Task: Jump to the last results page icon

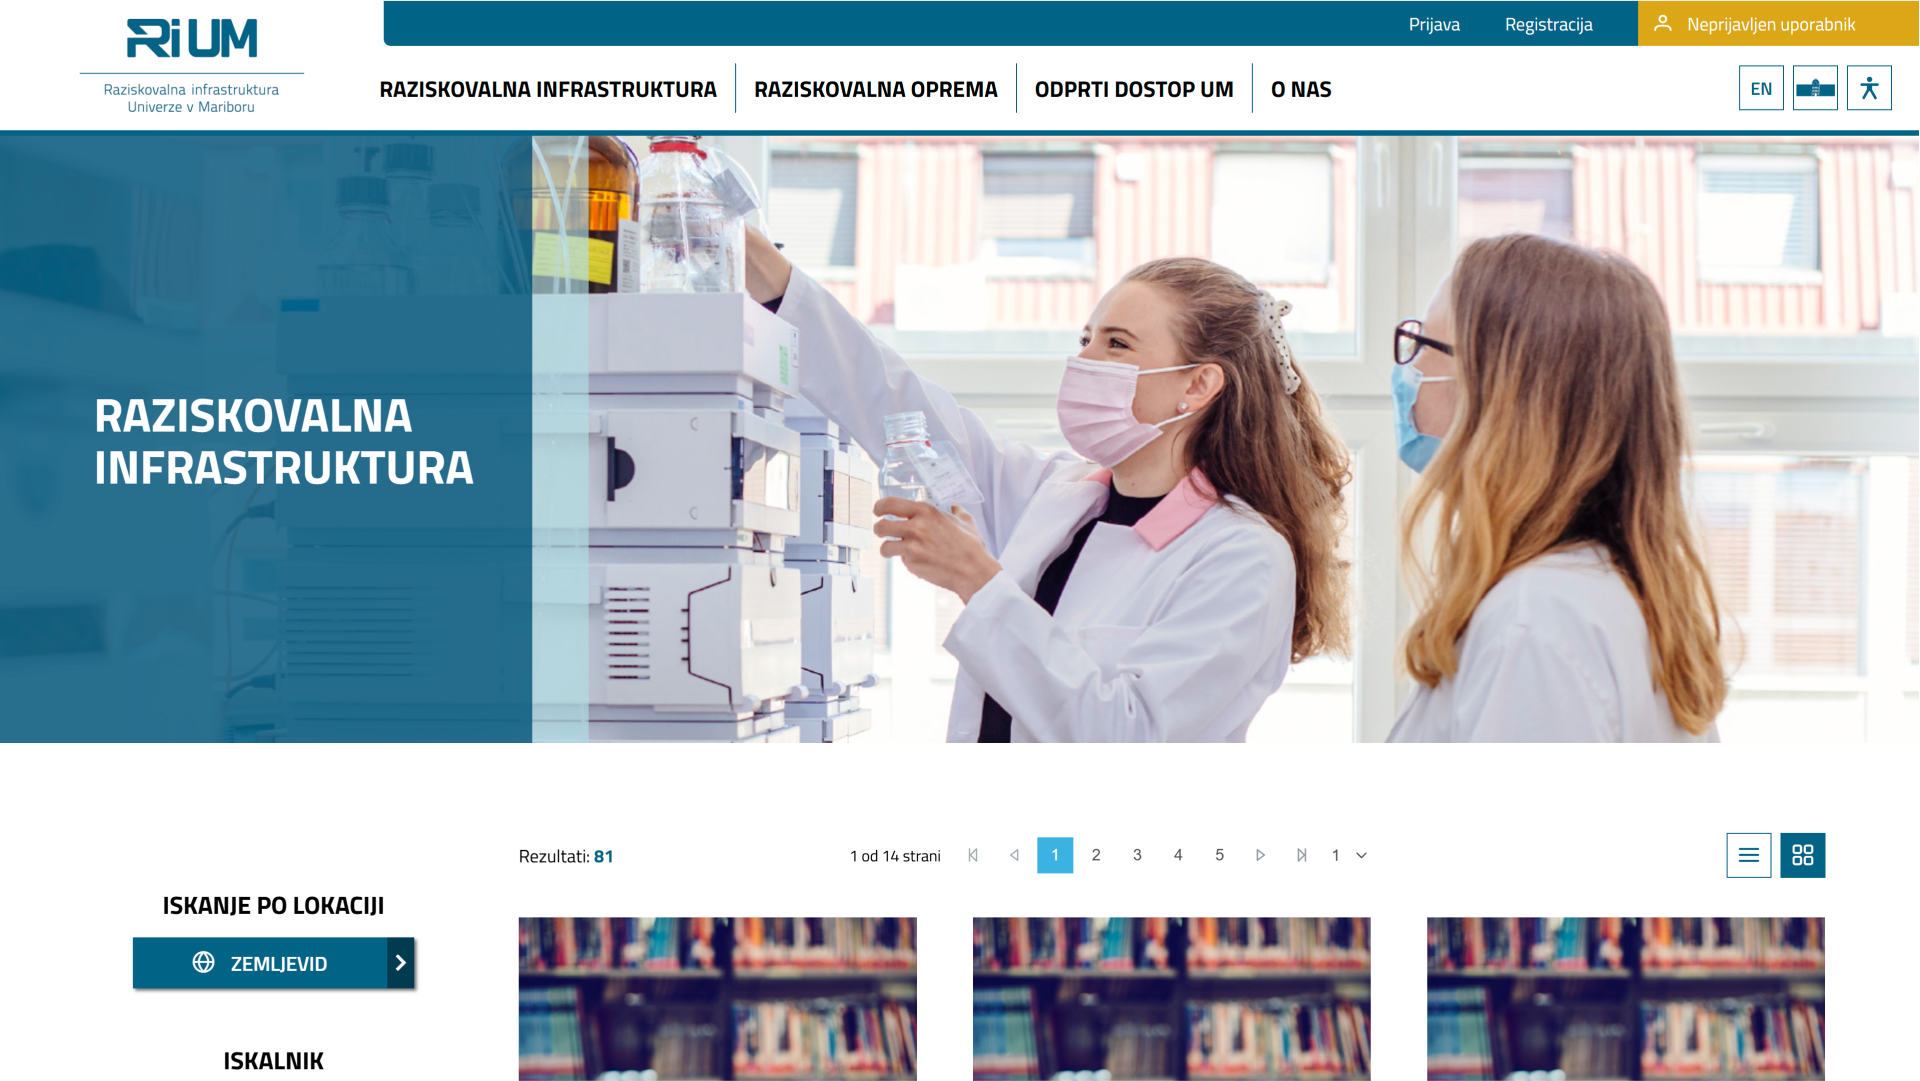Action: point(1301,855)
